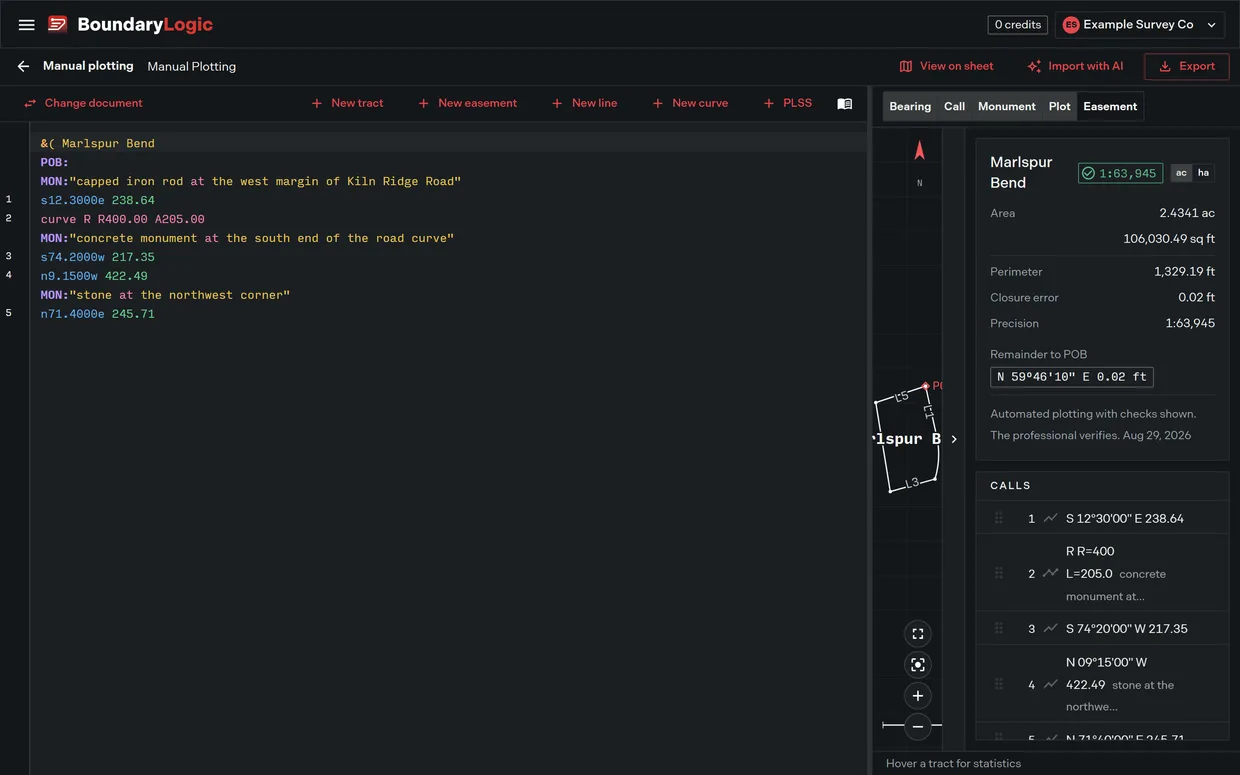Select the Call tab

[x=955, y=106]
